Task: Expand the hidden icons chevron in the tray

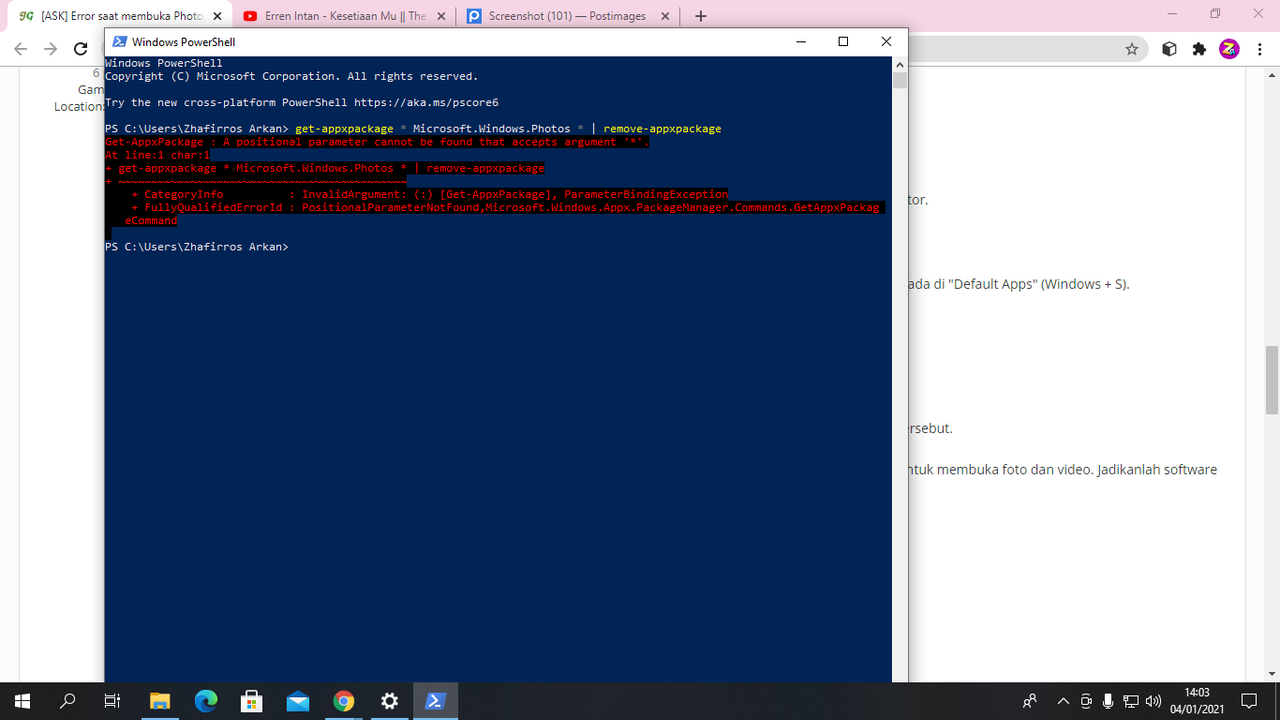Action: coord(1063,701)
